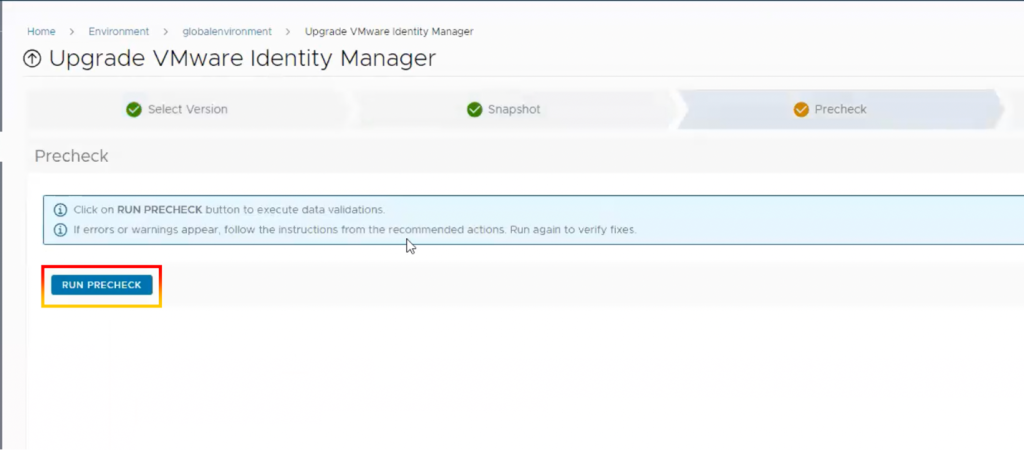Click orange checkmark icon beside Precheck step
The height and width of the screenshot is (453, 1024).
(801, 110)
